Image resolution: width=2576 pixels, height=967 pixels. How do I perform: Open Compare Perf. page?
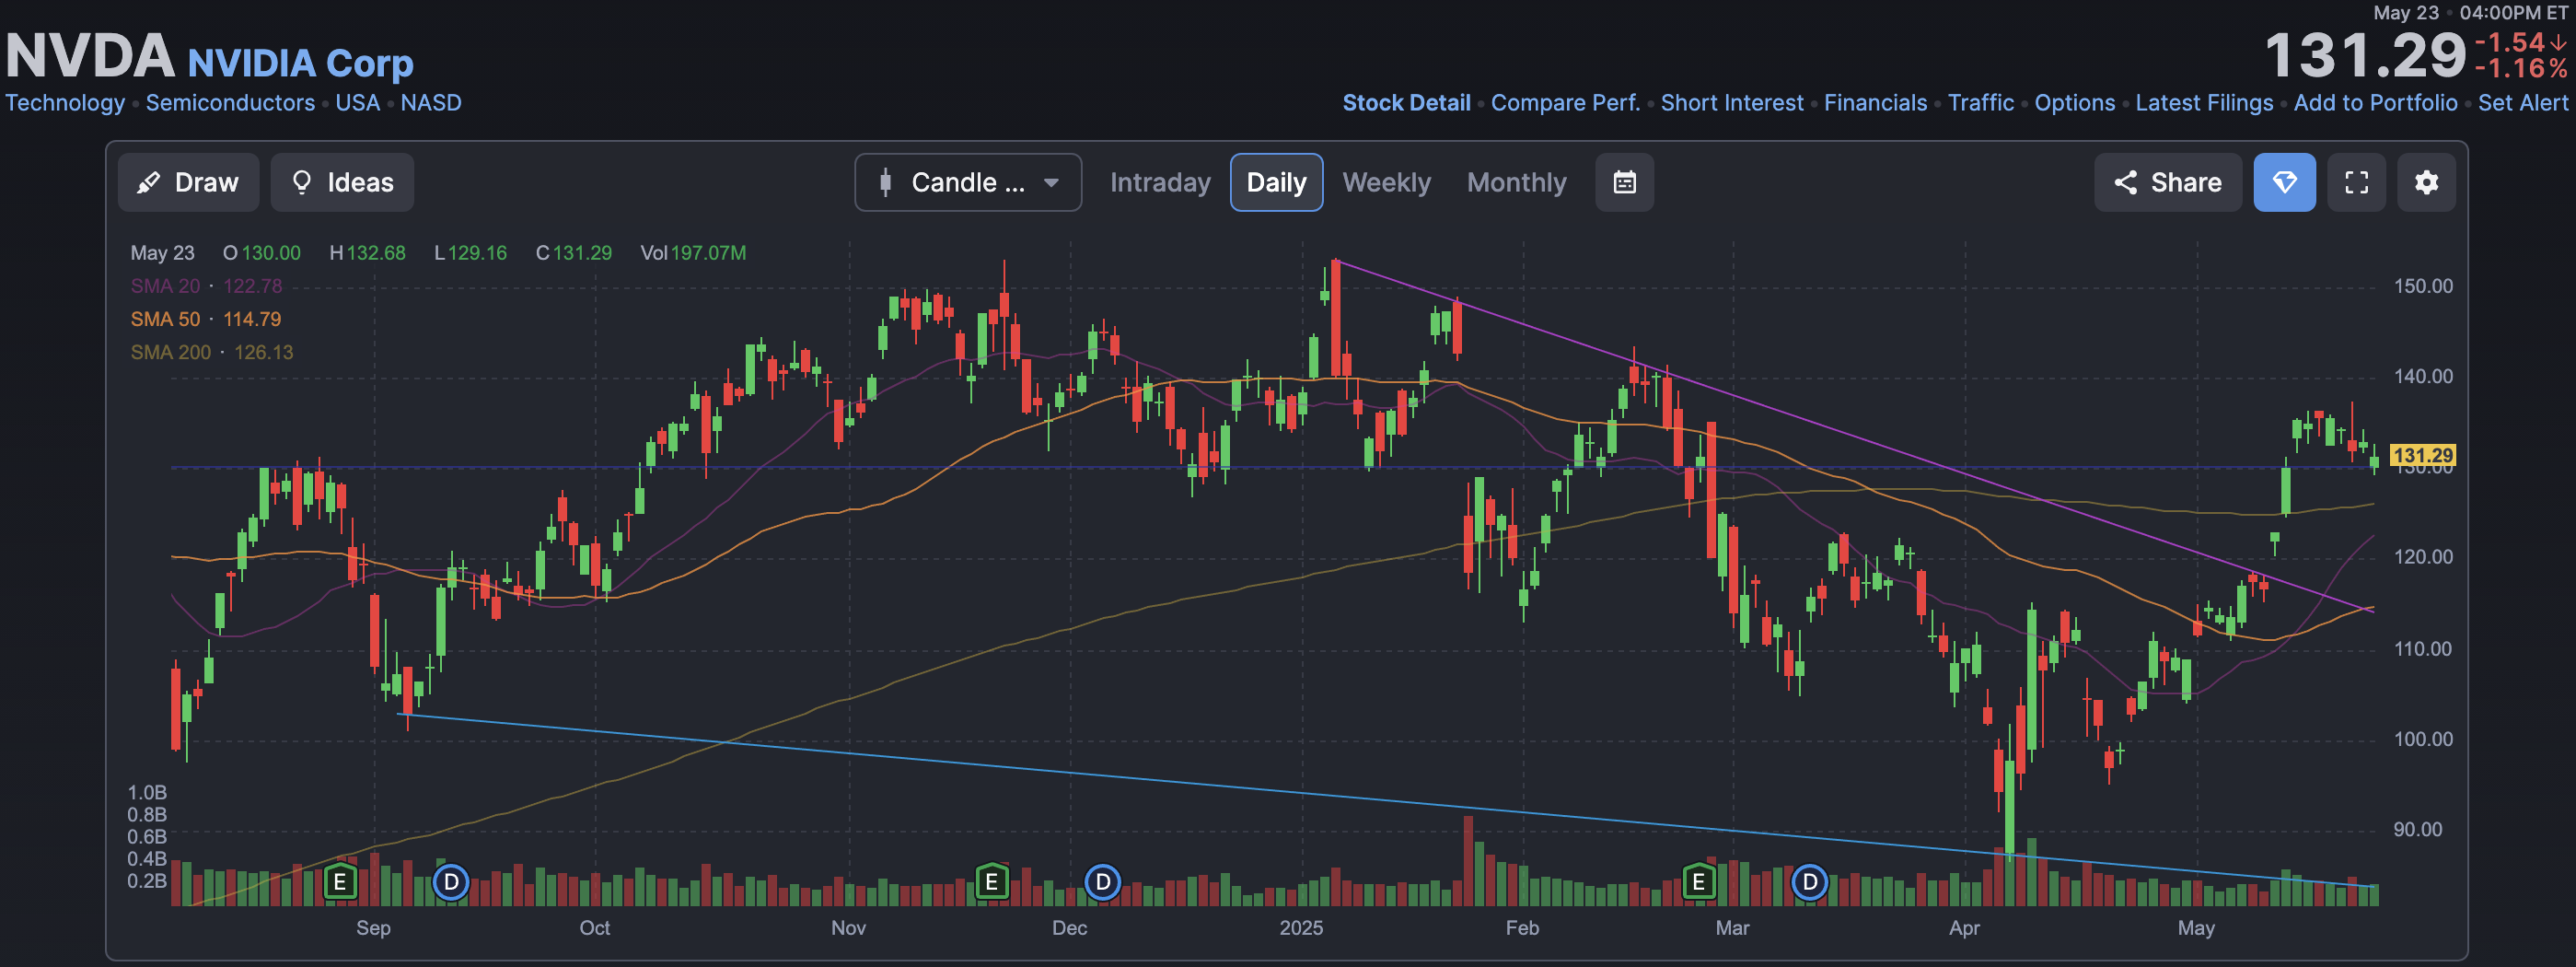pos(1565,103)
